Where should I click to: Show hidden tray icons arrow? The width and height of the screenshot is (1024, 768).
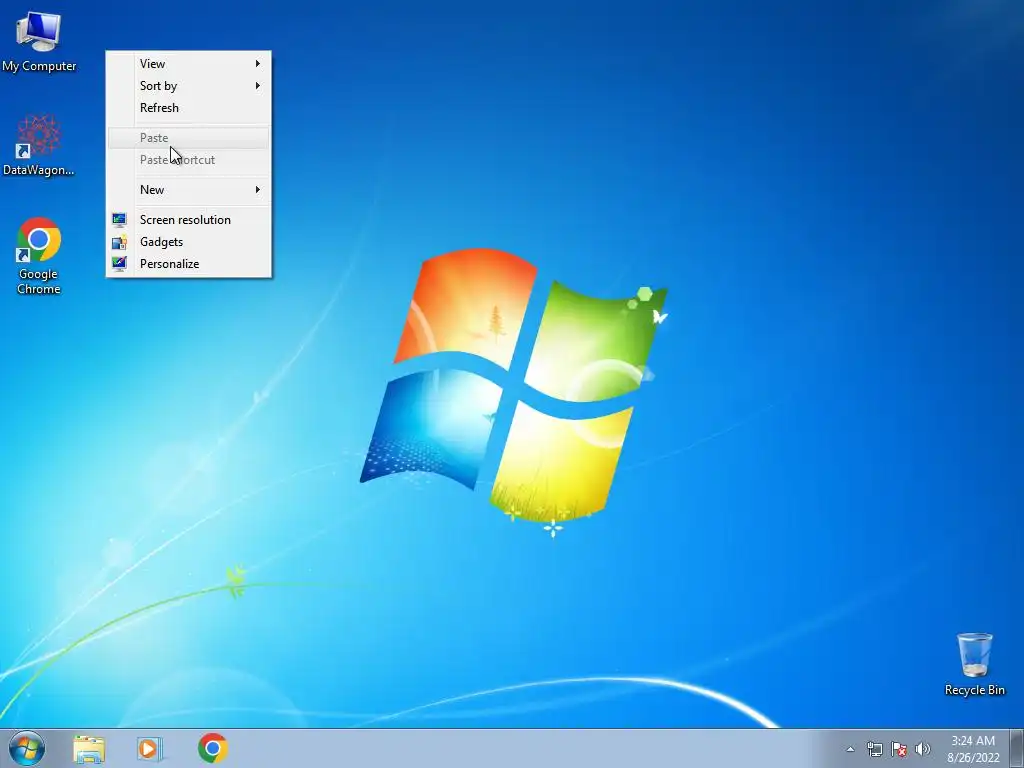click(850, 749)
